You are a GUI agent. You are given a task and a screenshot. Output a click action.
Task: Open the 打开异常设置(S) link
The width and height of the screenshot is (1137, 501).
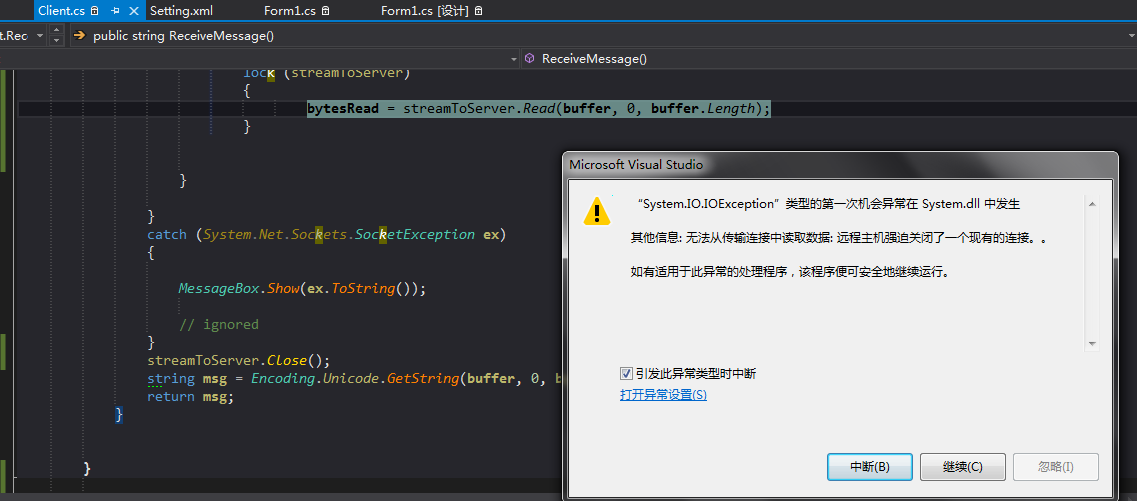(663, 395)
